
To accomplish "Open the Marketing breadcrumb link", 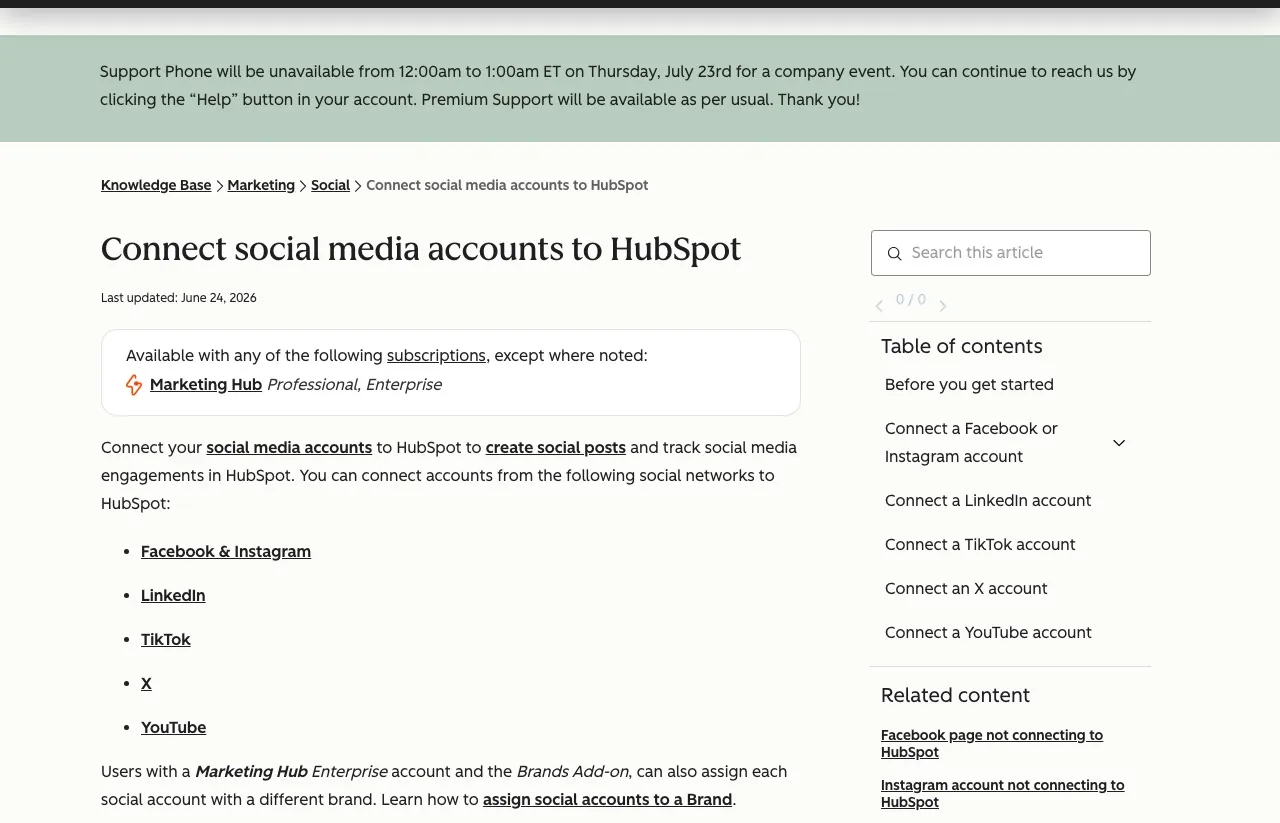I will 261,185.
